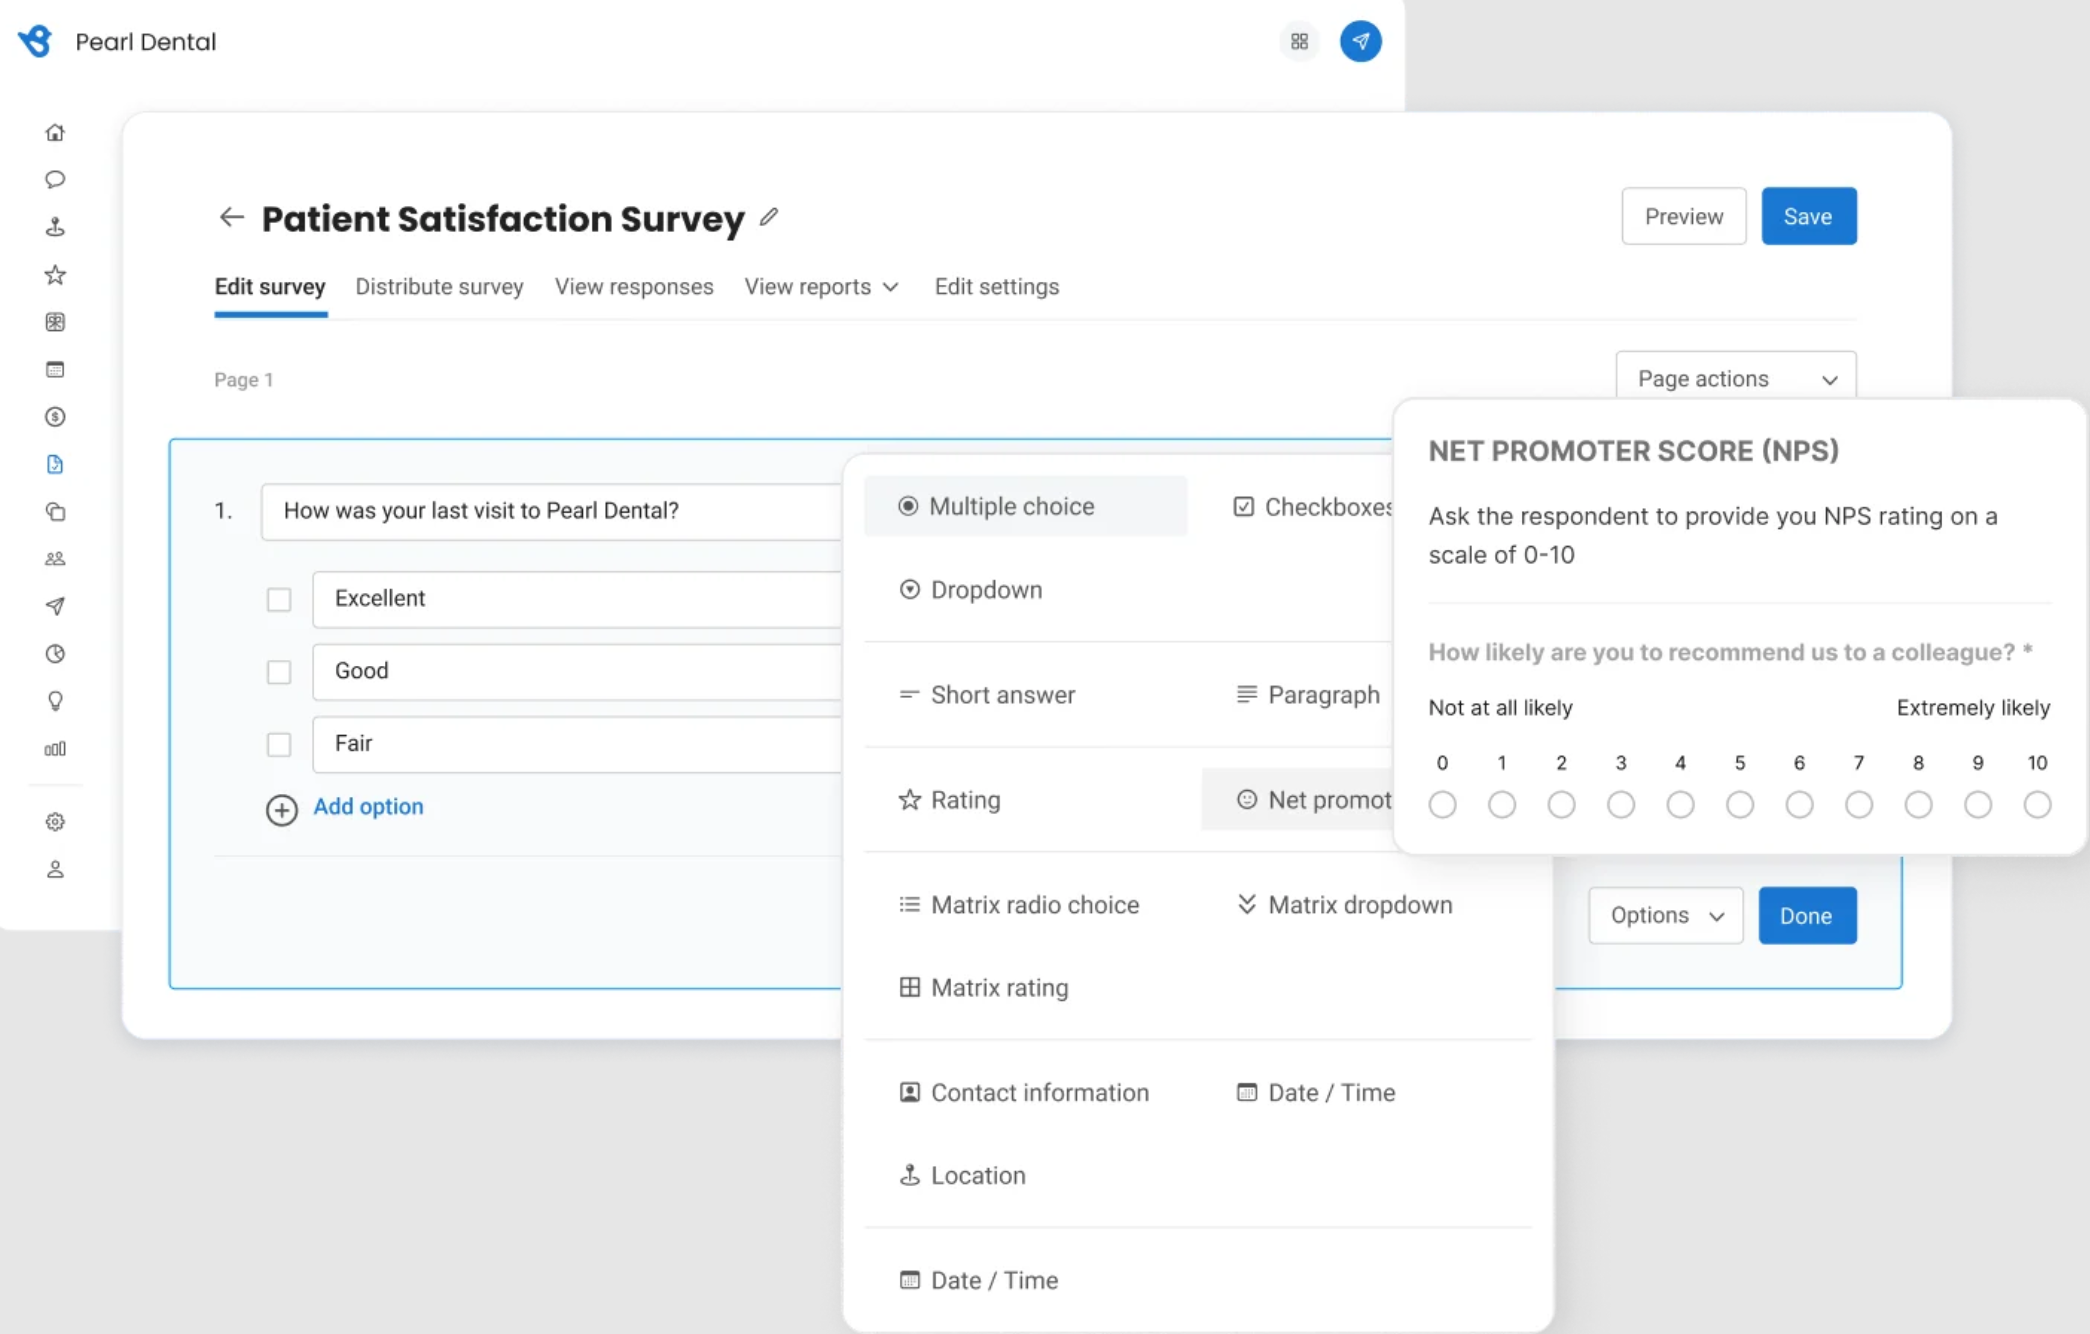Image resolution: width=2090 pixels, height=1334 pixels.
Task: Choose the Matrix radio choice question type
Action: point(1034,905)
